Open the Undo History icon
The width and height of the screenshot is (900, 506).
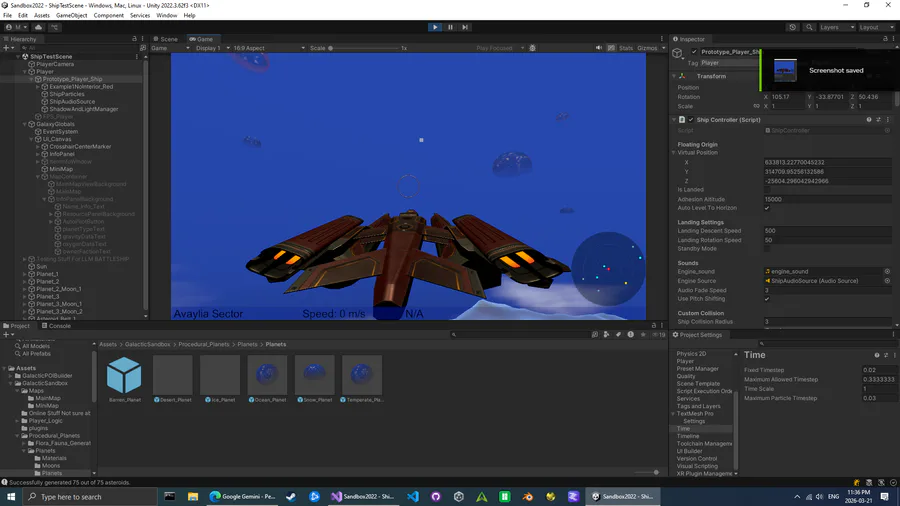(793, 27)
